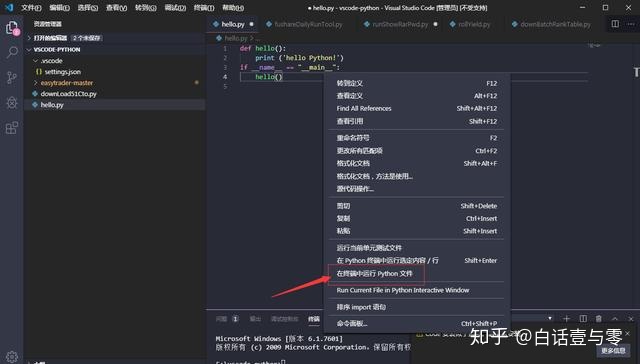
Task: Choose 在 Python 终端中运行选定内容/行
Action: click(416, 260)
